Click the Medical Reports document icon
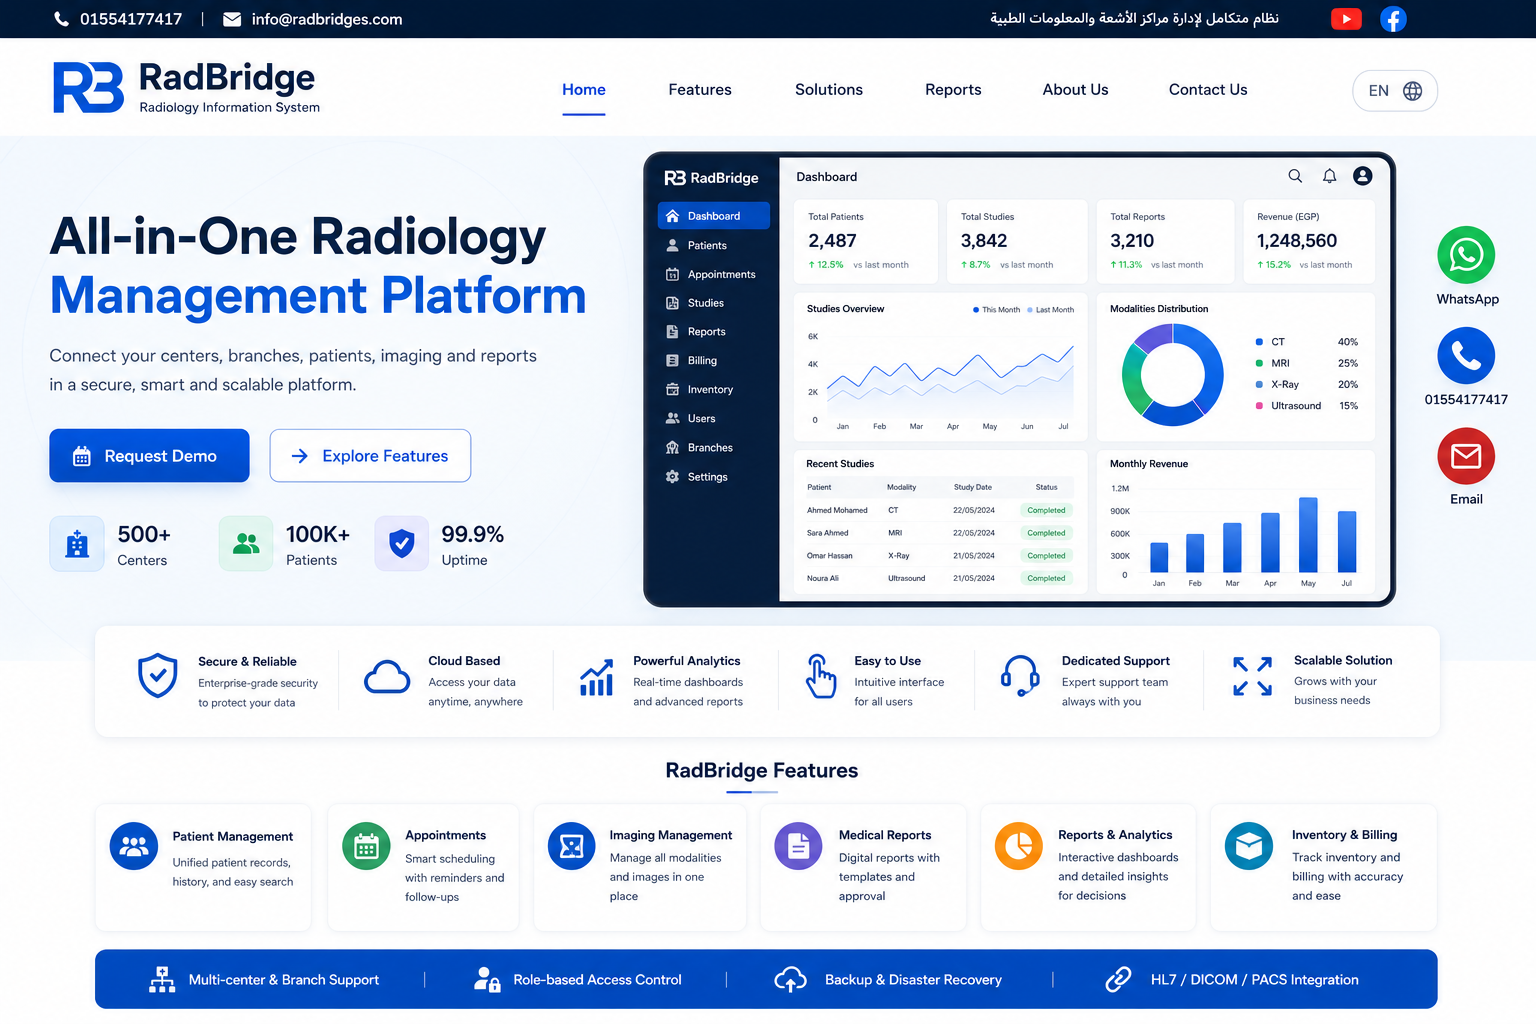 [x=798, y=846]
